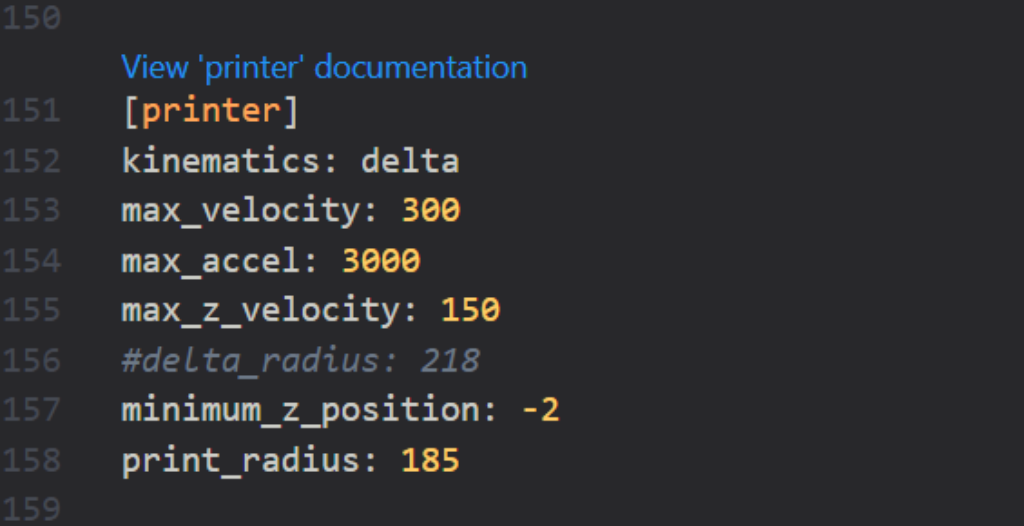Select line number 151 in gutter
The height and width of the screenshot is (526, 1024).
(x=32, y=111)
